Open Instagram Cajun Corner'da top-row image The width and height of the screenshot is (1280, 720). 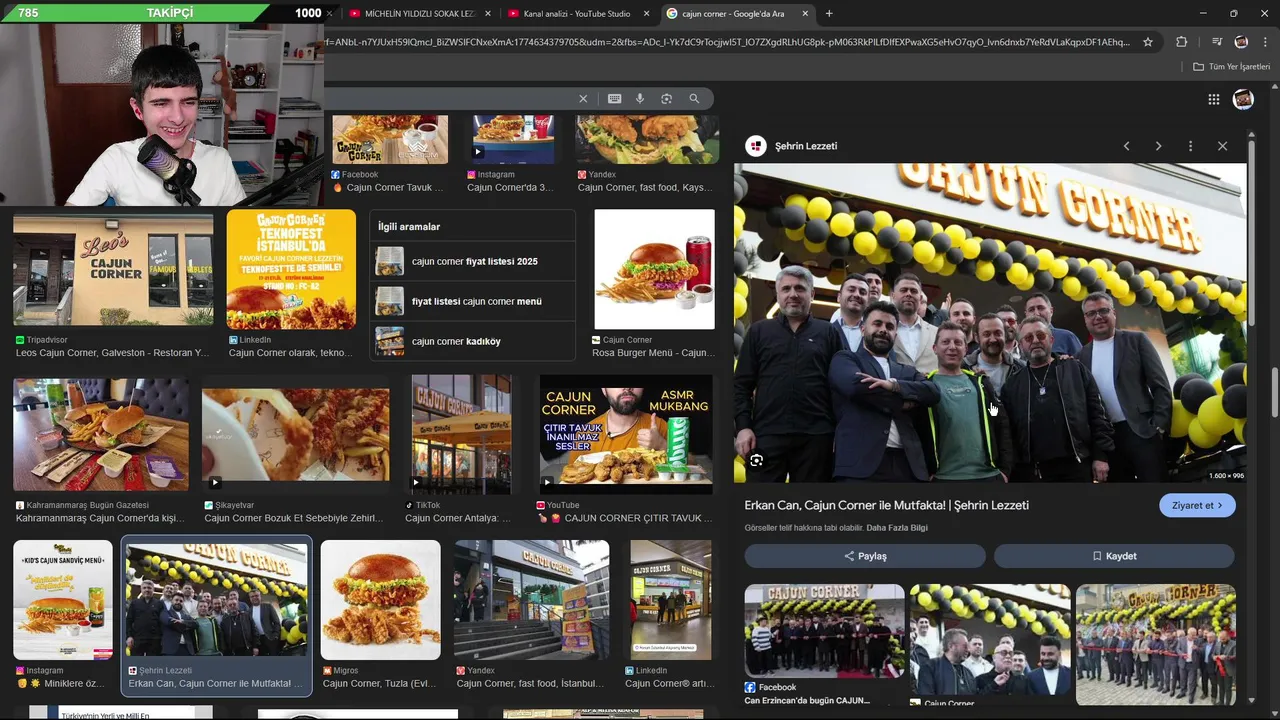click(513, 139)
